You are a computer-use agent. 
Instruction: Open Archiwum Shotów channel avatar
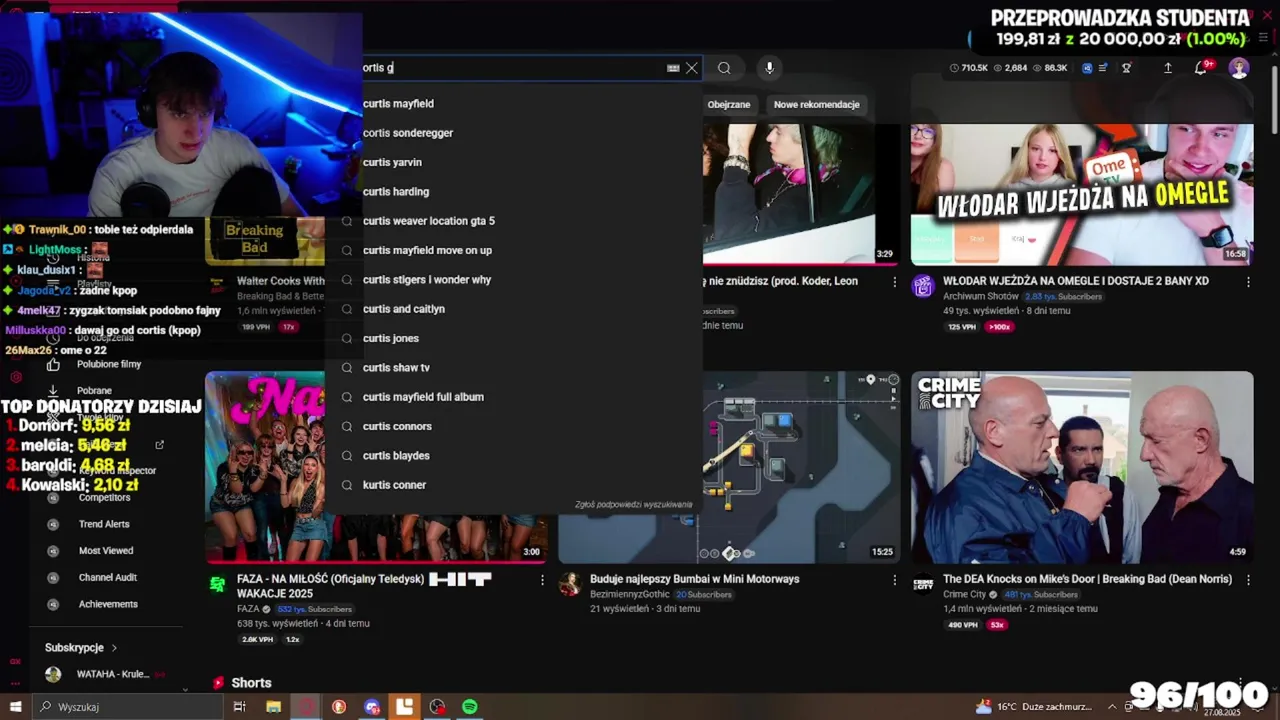[923, 287]
